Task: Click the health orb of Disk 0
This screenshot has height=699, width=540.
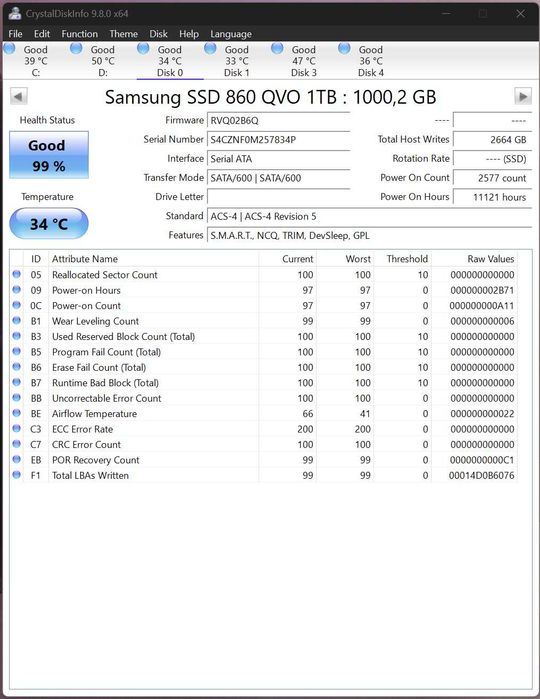Action: (x=143, y=48)
